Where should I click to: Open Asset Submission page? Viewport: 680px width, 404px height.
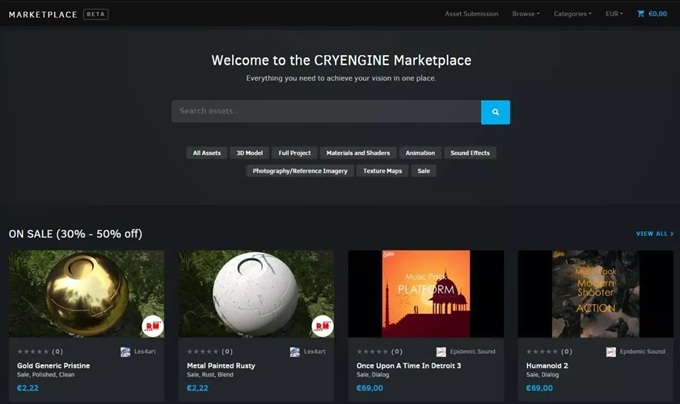click(x=471, y=14)
